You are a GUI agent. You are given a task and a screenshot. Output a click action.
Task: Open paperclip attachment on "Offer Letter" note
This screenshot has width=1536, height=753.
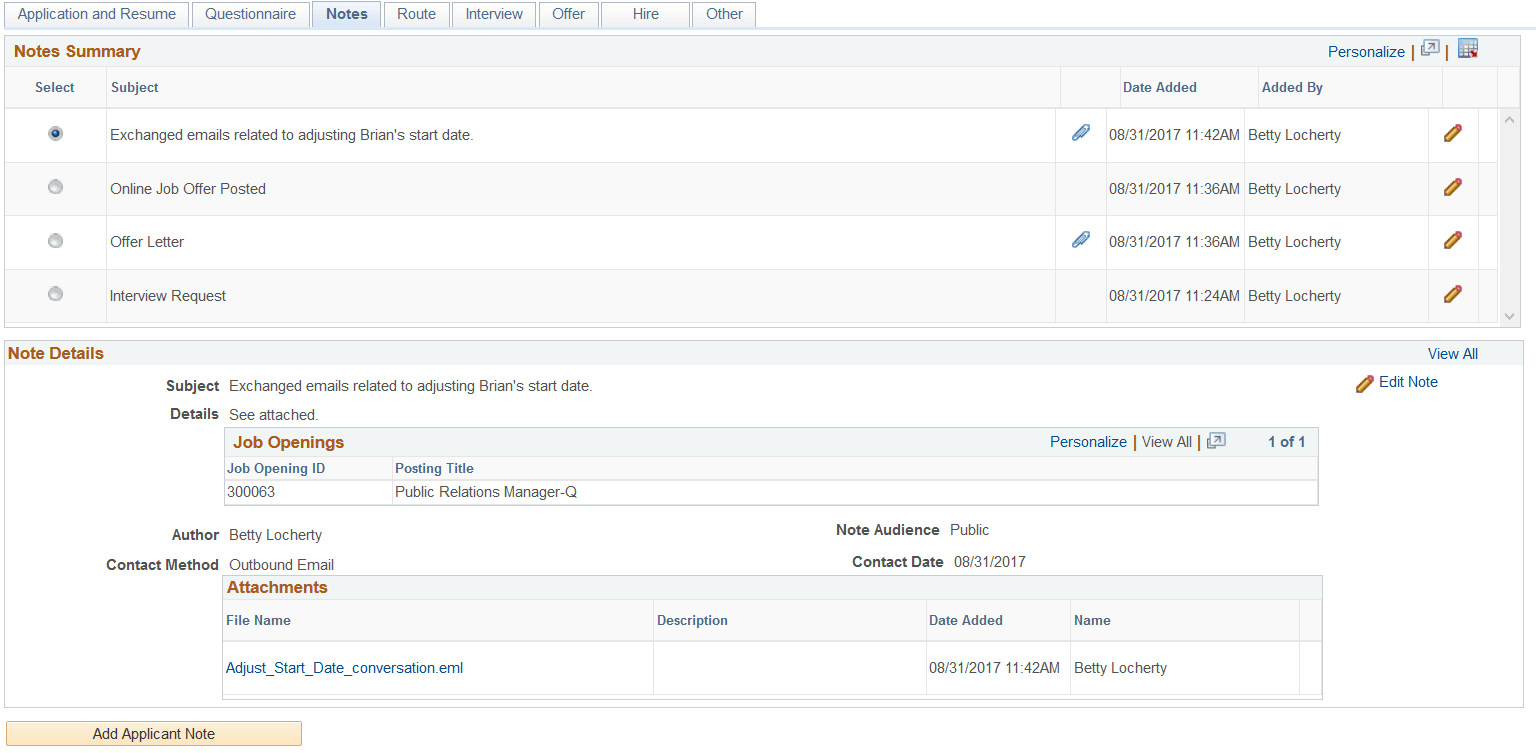pos(1081,239)
